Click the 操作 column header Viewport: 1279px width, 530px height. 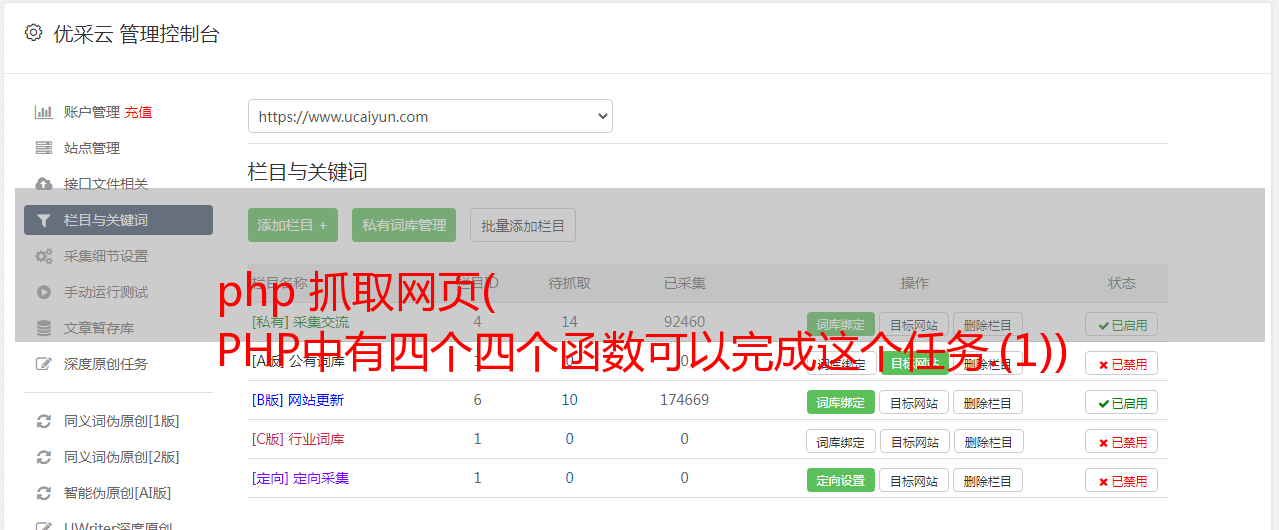[x=914, y=283]
